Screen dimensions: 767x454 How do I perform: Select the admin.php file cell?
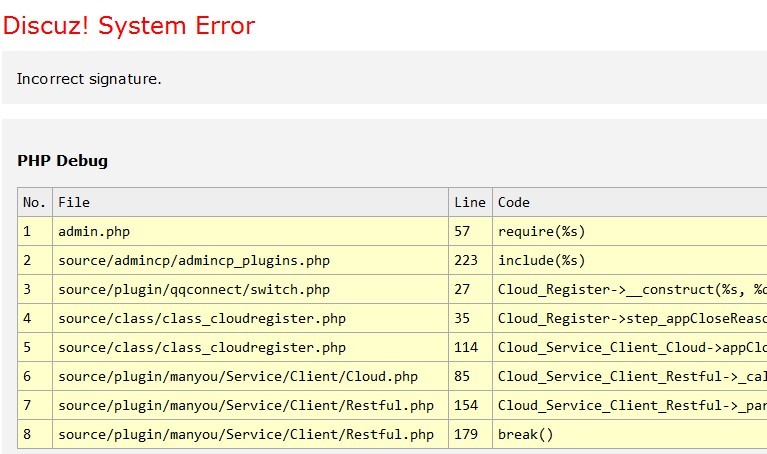click(94, 231)
